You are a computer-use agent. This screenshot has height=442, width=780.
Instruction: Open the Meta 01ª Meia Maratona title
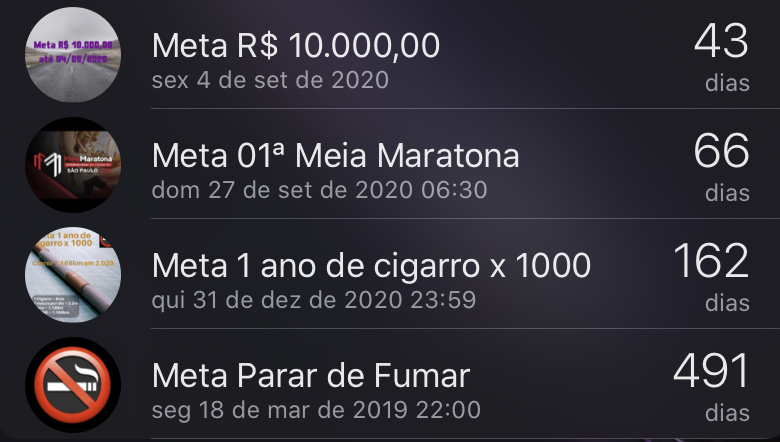click(x=336, y=156)
